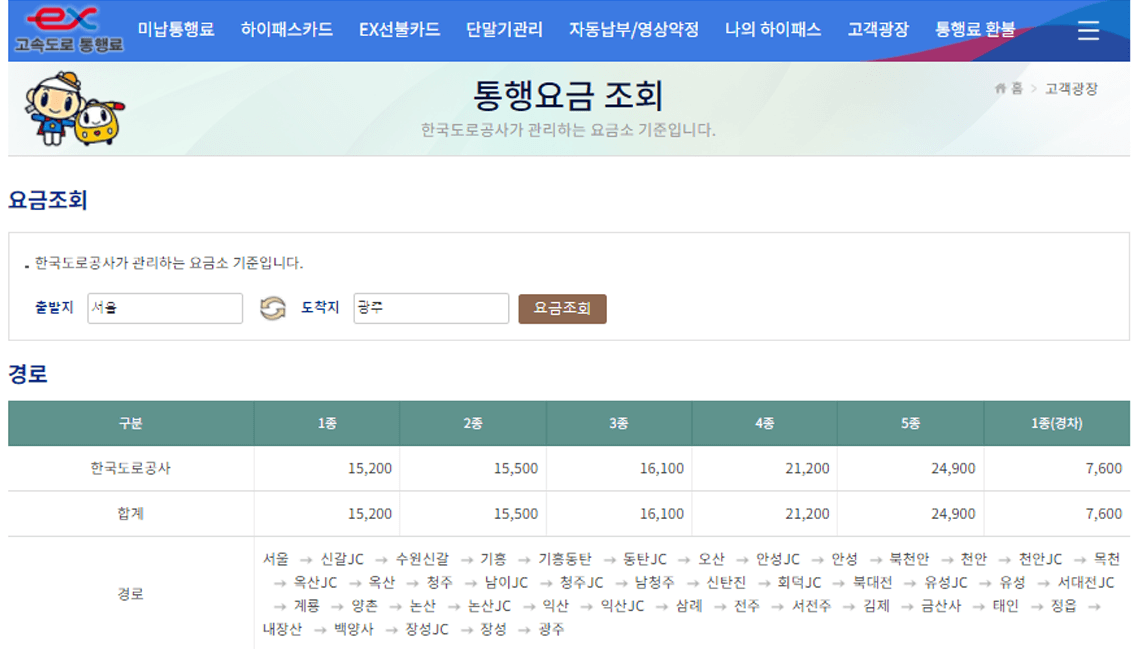Screen dimensions: 1137x649
Task: Click the 요금조회 section heading
Action: coord(48,199)
